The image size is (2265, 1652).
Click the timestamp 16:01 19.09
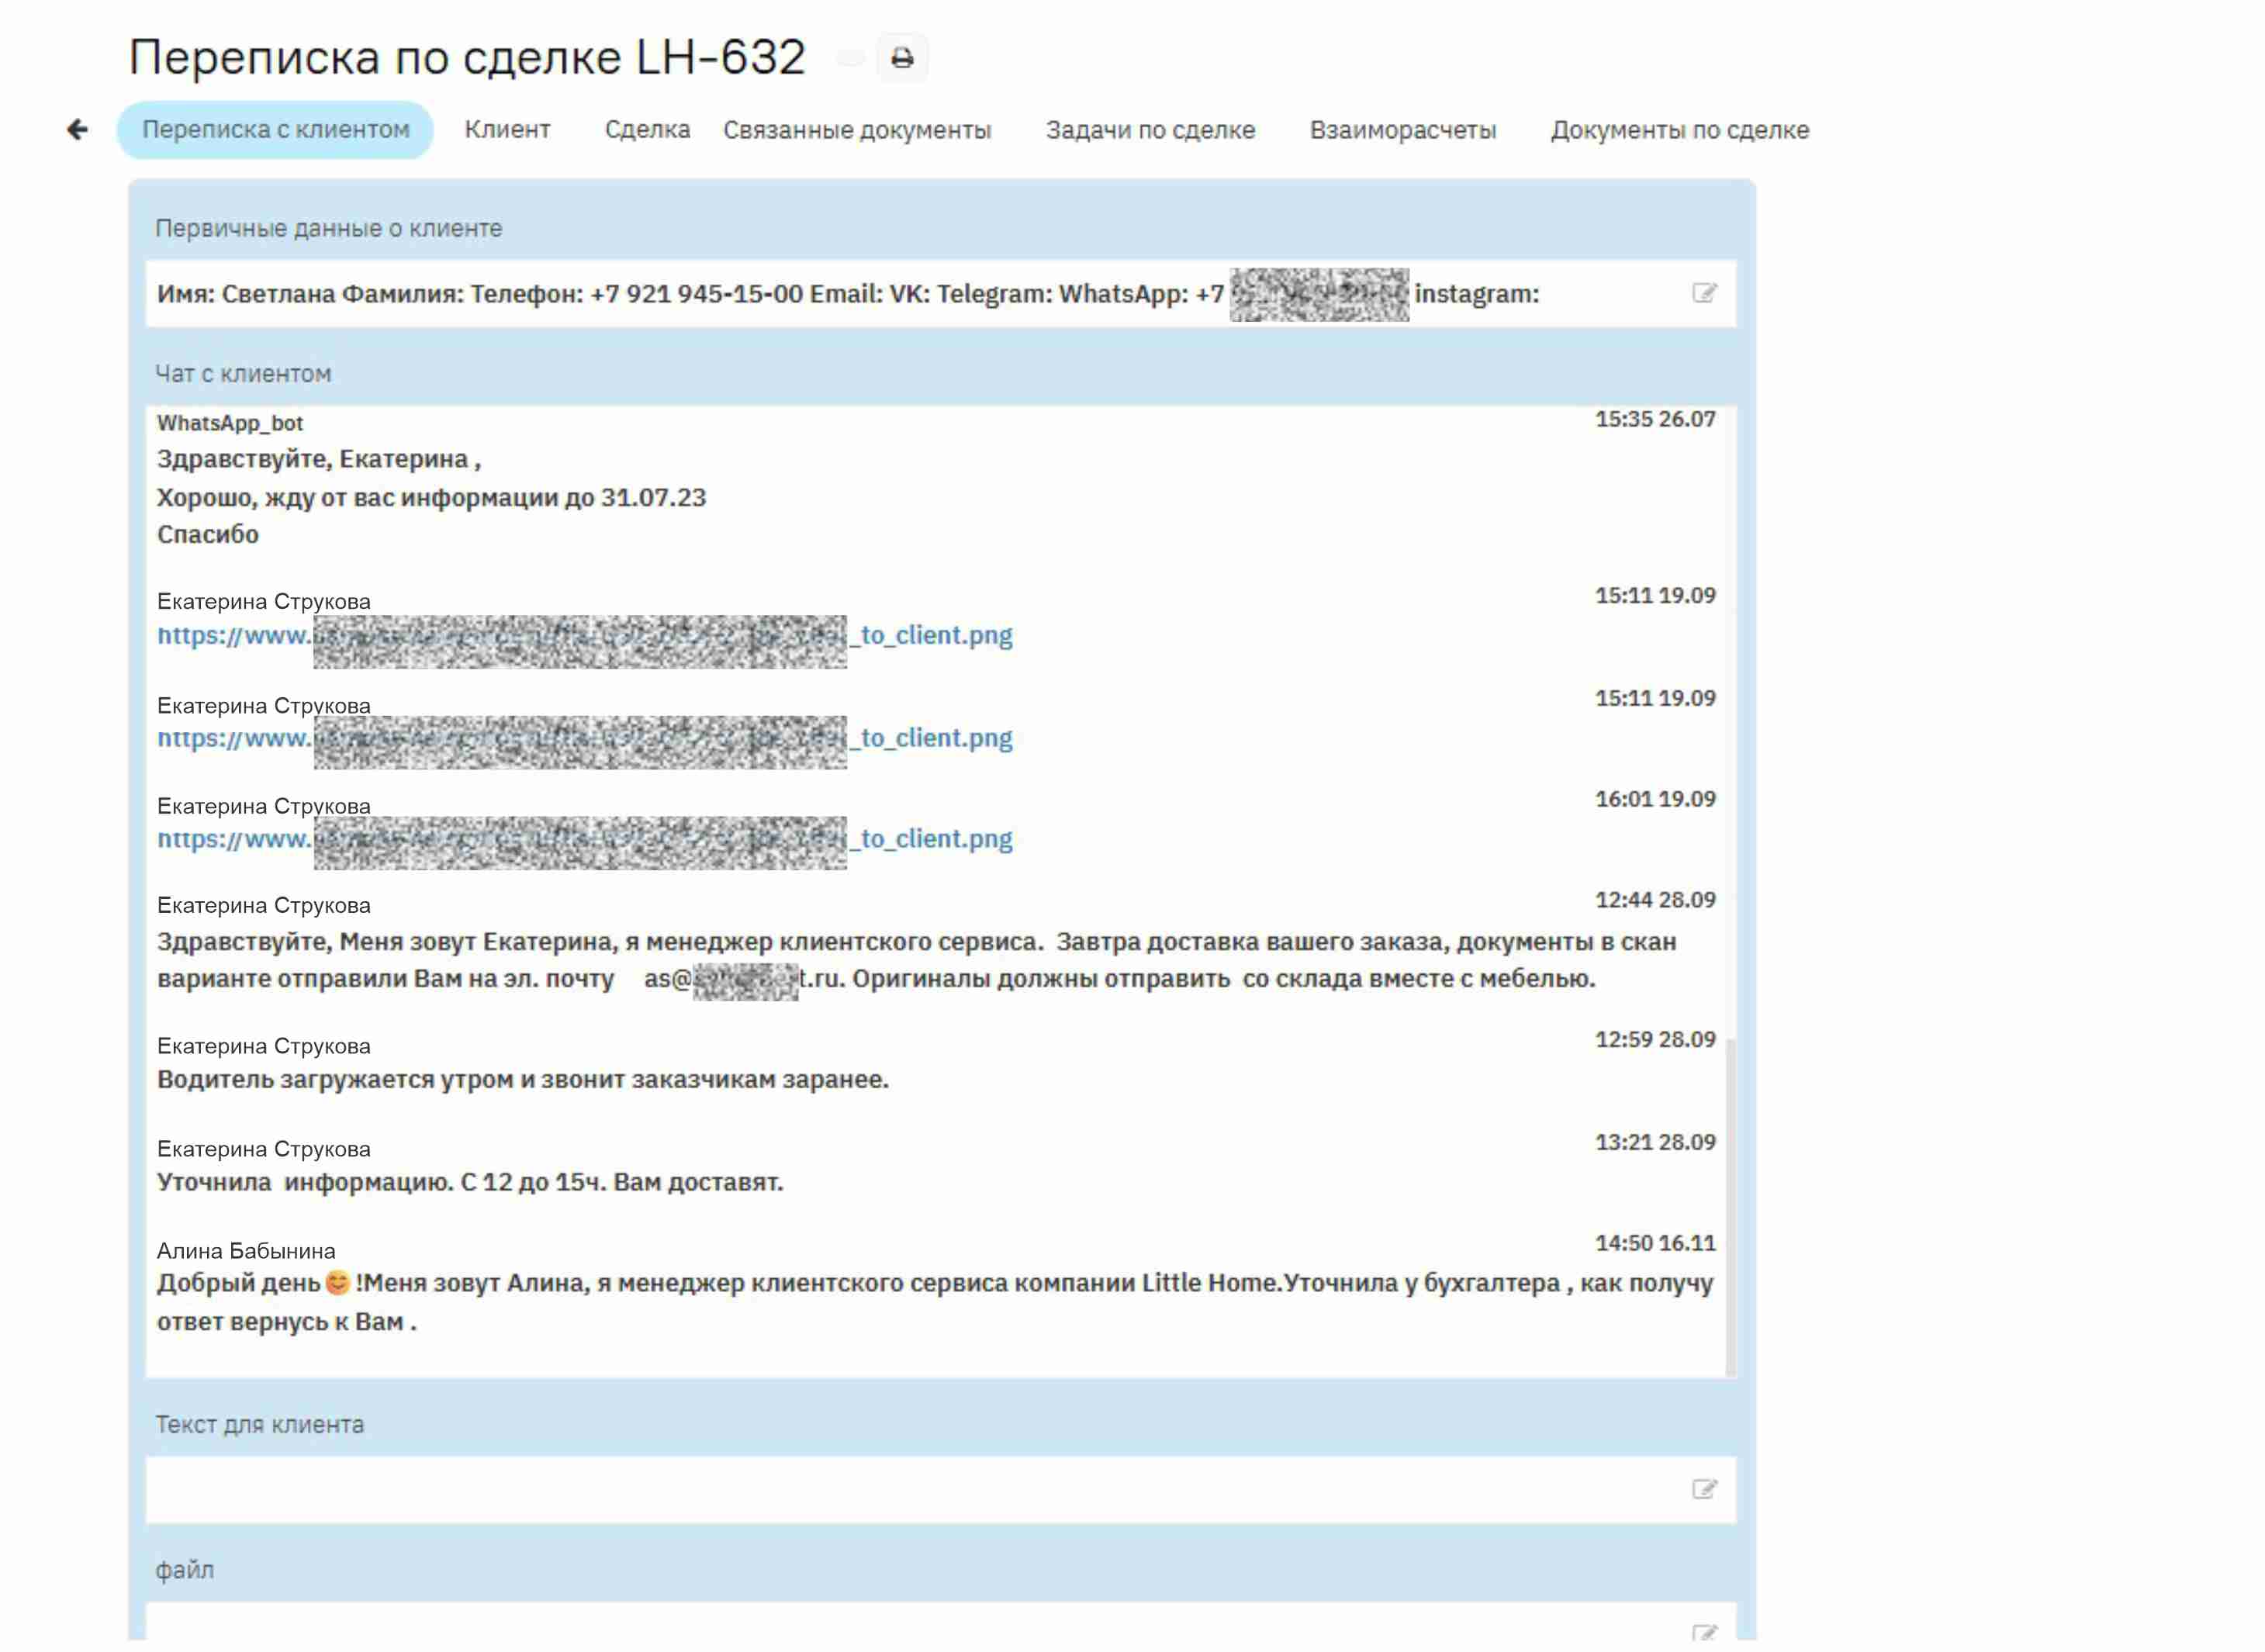click(x=1655, y=799)
